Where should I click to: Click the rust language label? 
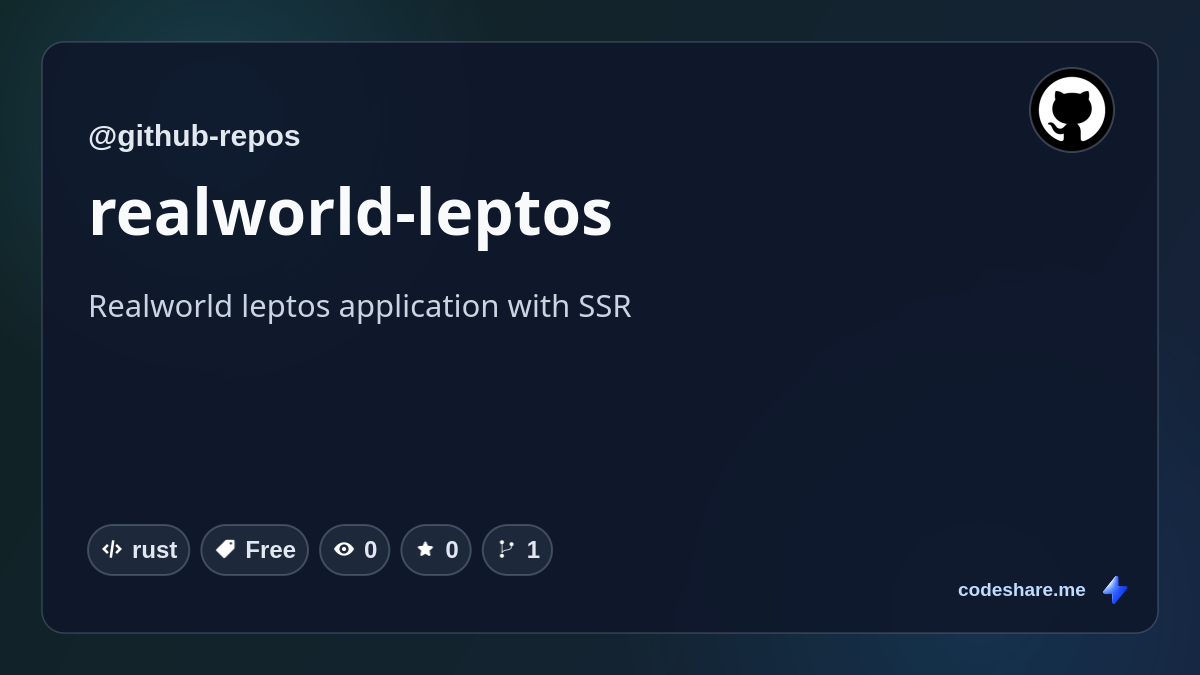154,550
